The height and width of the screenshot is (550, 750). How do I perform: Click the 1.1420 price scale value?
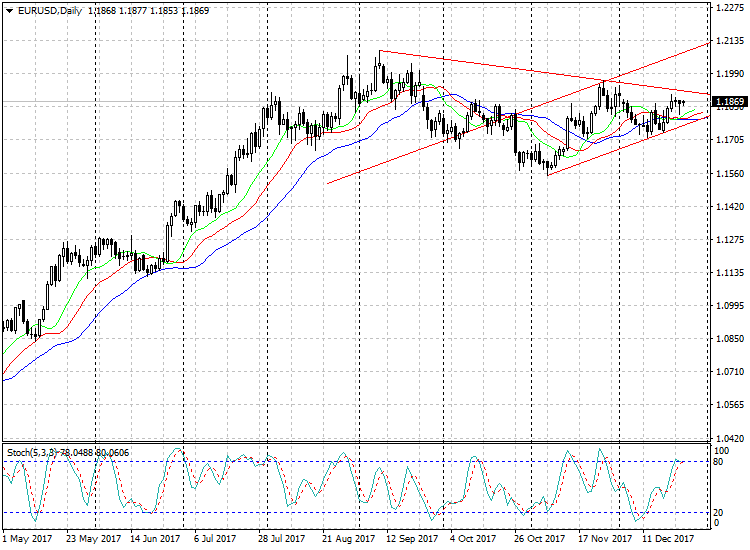pos(730,207)
